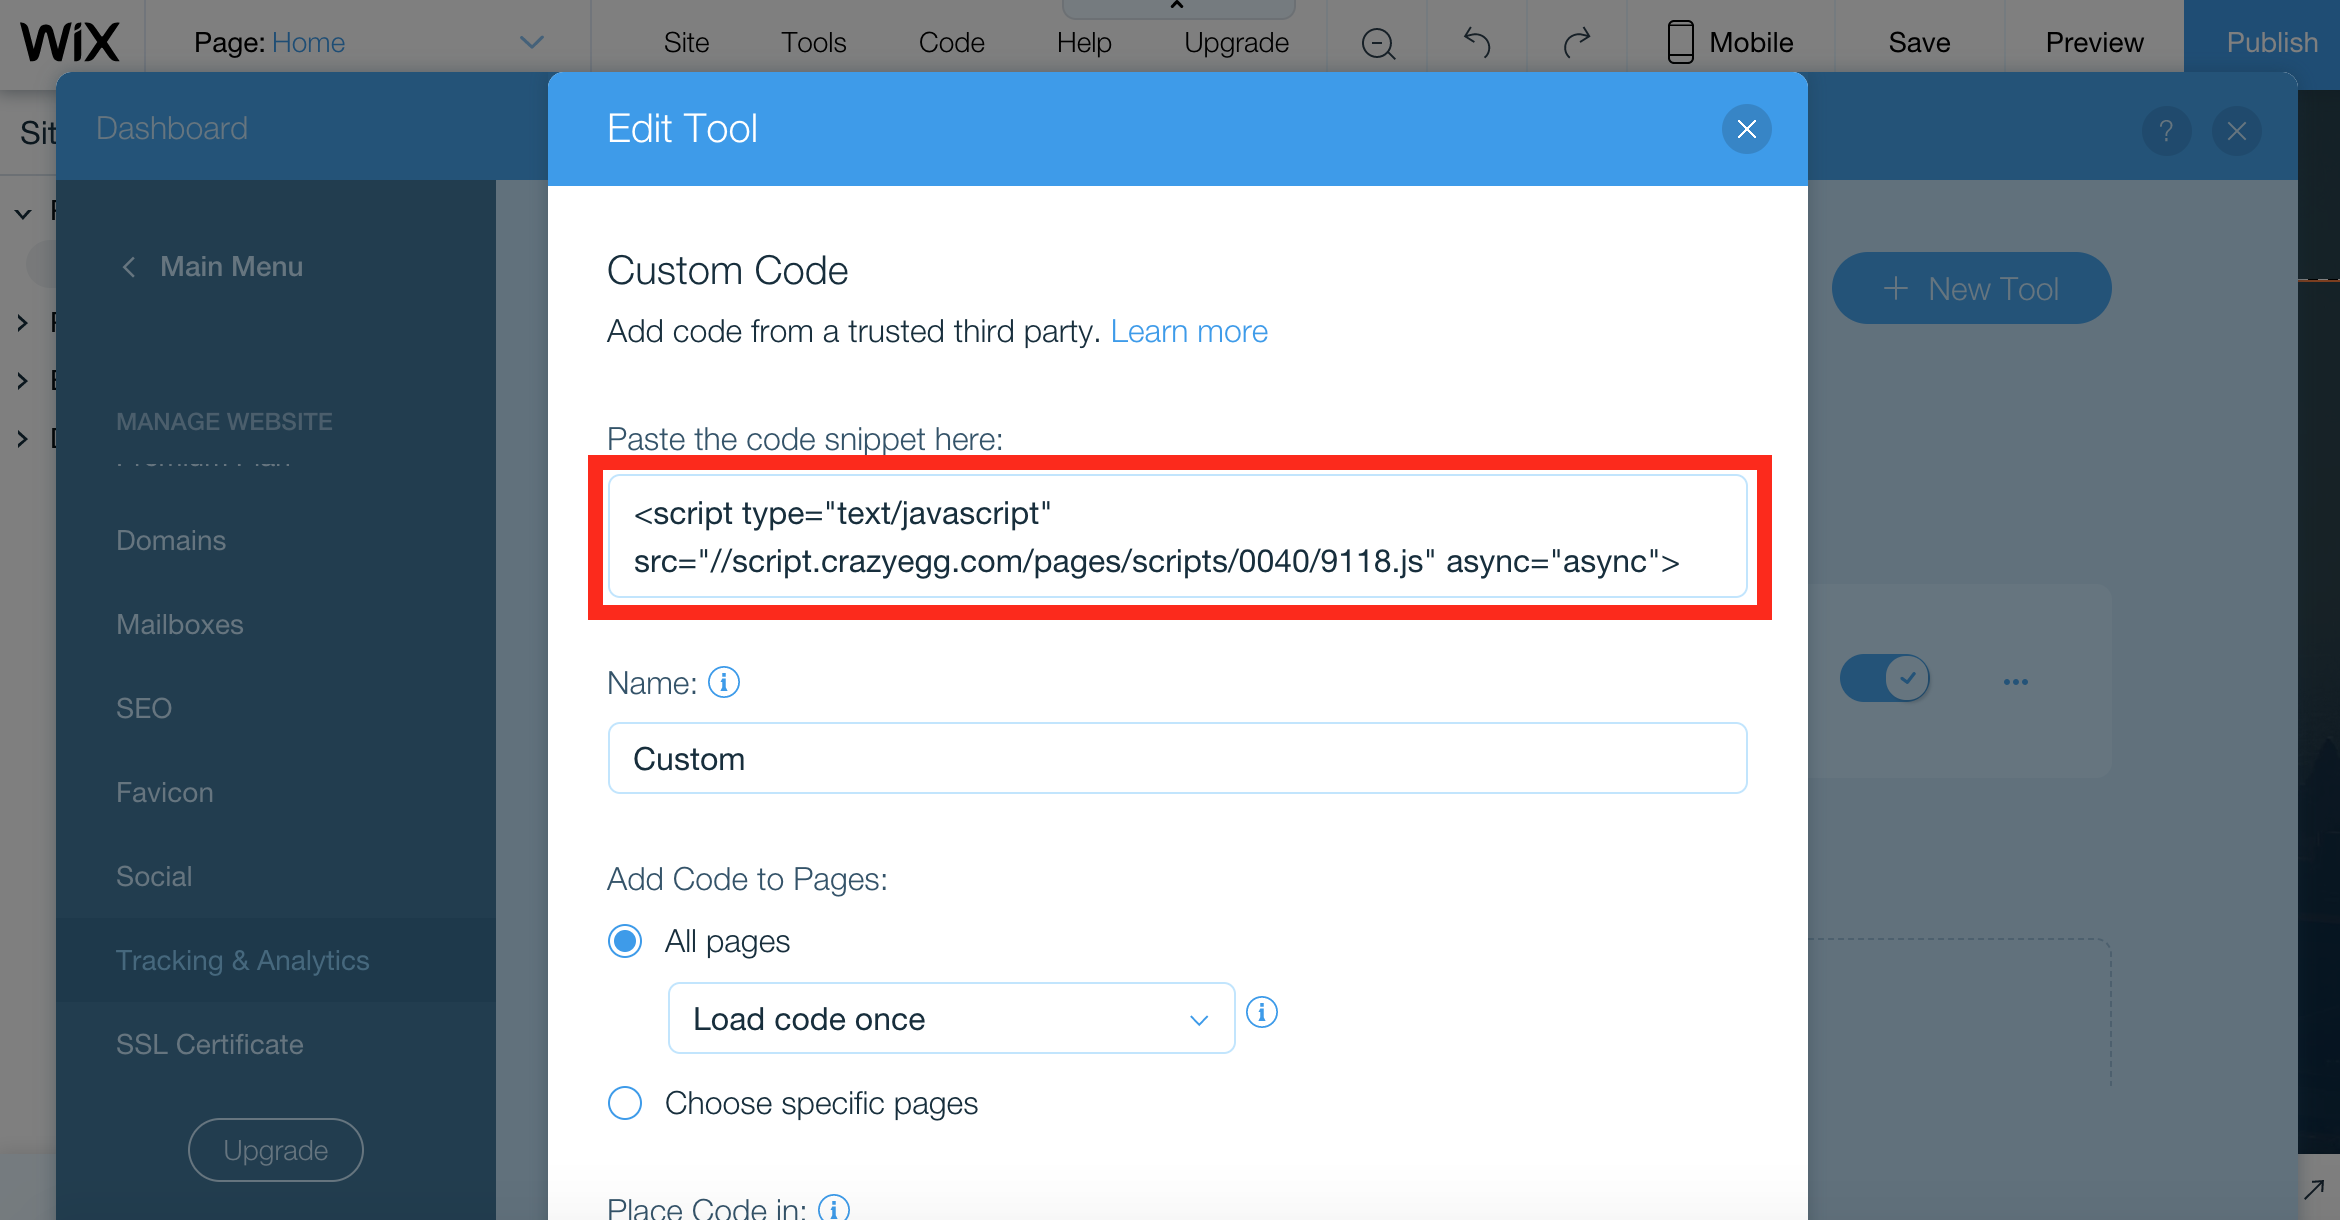The height and width of the screenshot is (1220, 2340).
Task: Click the New Tool button
Action: pos(1971,288)
